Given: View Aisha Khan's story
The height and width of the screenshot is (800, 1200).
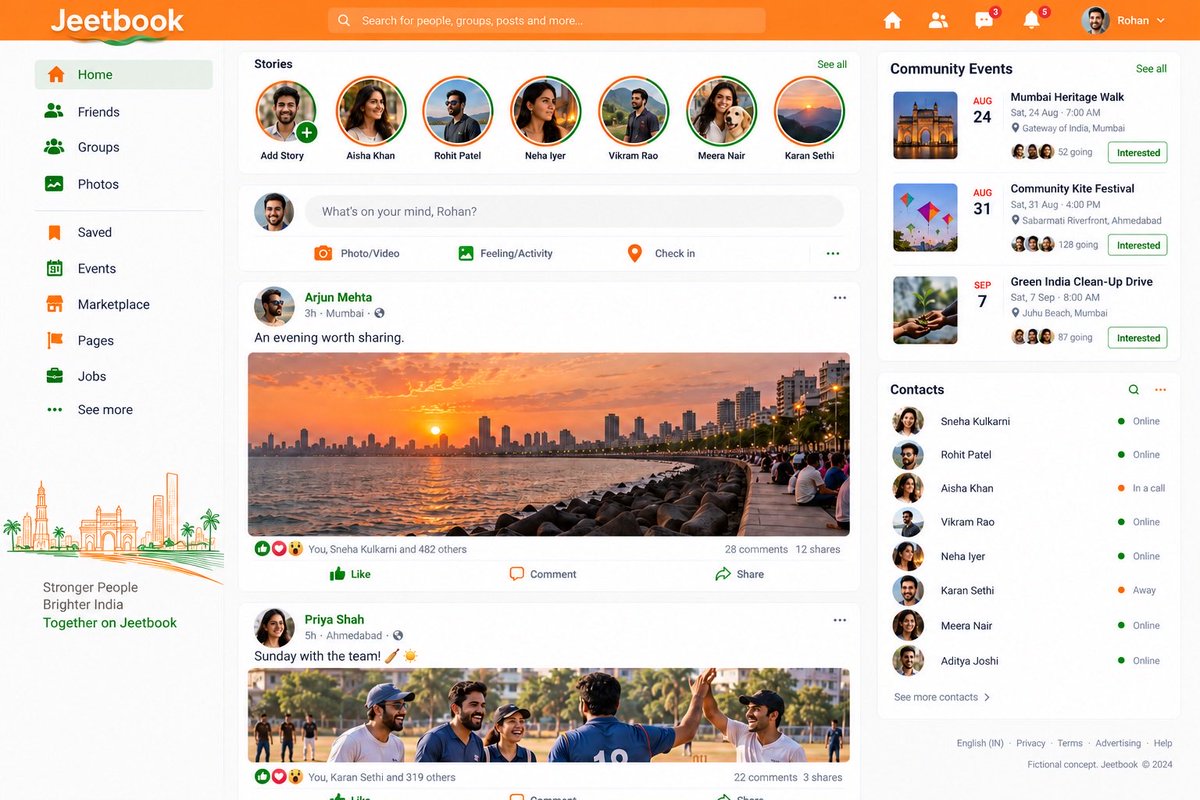Looking at the screenshot, I should pyautogui.click(x=371, y=111).
